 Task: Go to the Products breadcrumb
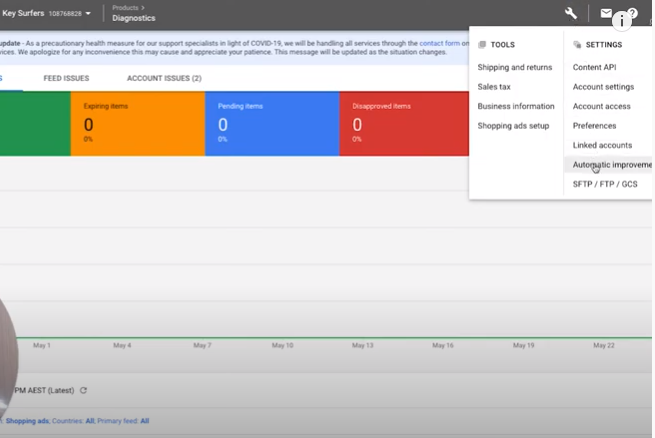[x=125, y=8]
